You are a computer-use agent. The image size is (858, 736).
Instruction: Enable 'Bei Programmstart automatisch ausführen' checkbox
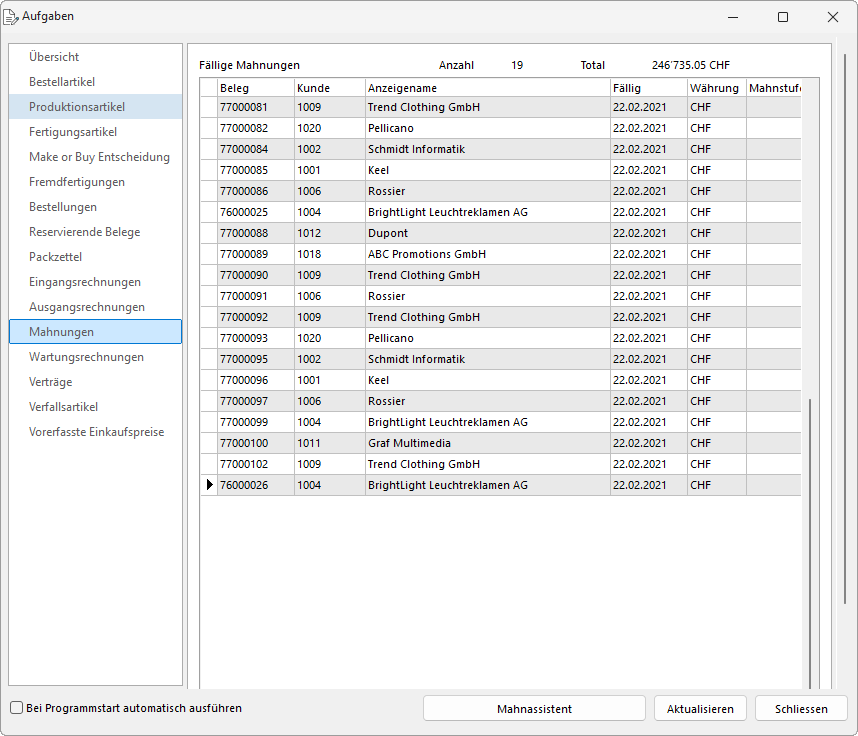click(16, 708)
